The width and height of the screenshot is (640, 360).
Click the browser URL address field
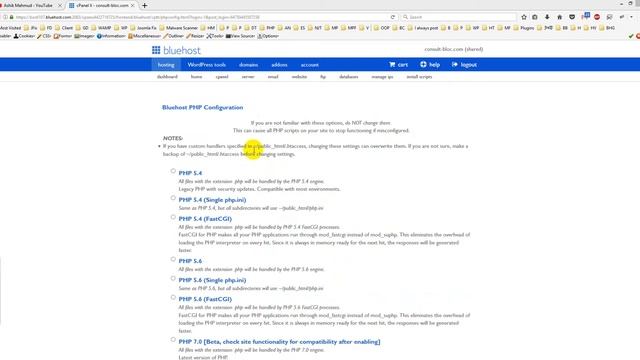click(200, 17)
